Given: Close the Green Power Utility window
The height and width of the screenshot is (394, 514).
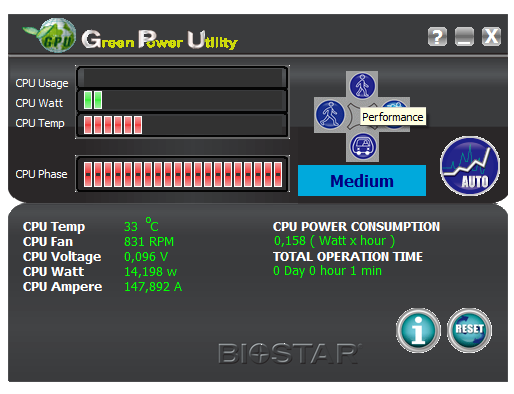Looking at the screenshot, I should (491, 36).
